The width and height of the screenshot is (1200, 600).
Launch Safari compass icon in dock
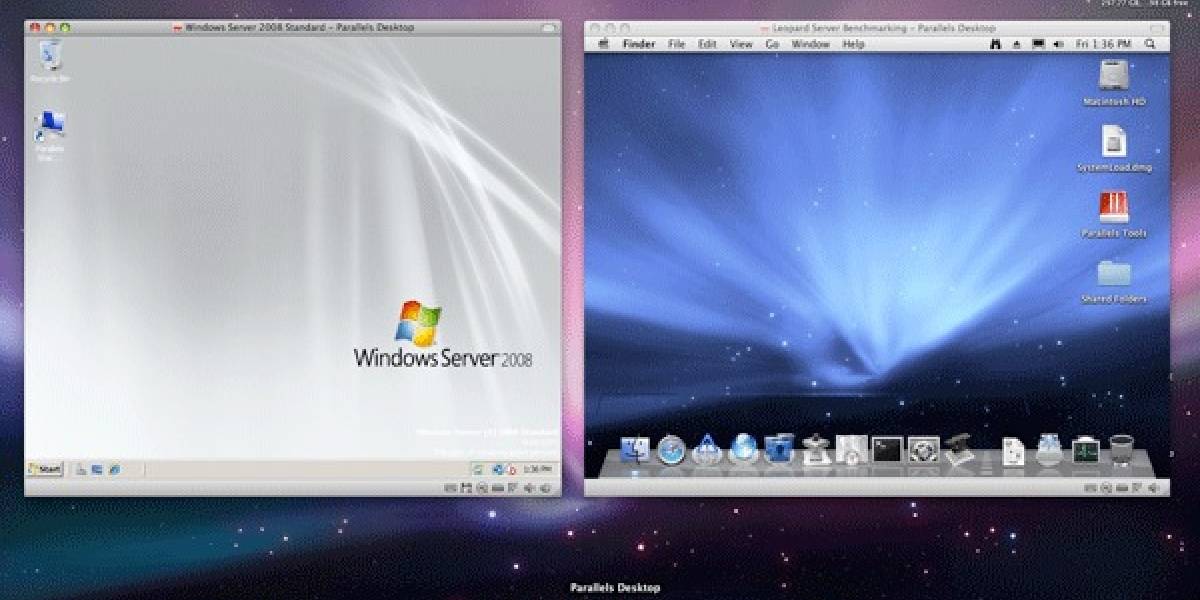coord(671,451)
